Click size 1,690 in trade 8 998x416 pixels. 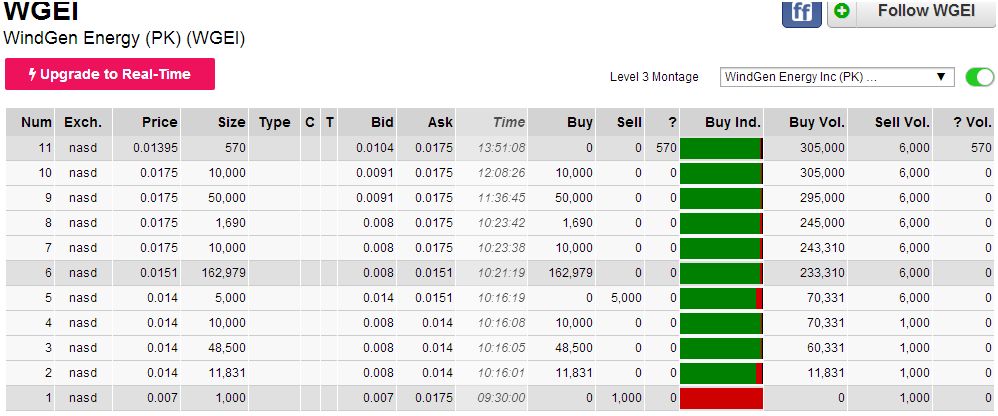(231, 223)
